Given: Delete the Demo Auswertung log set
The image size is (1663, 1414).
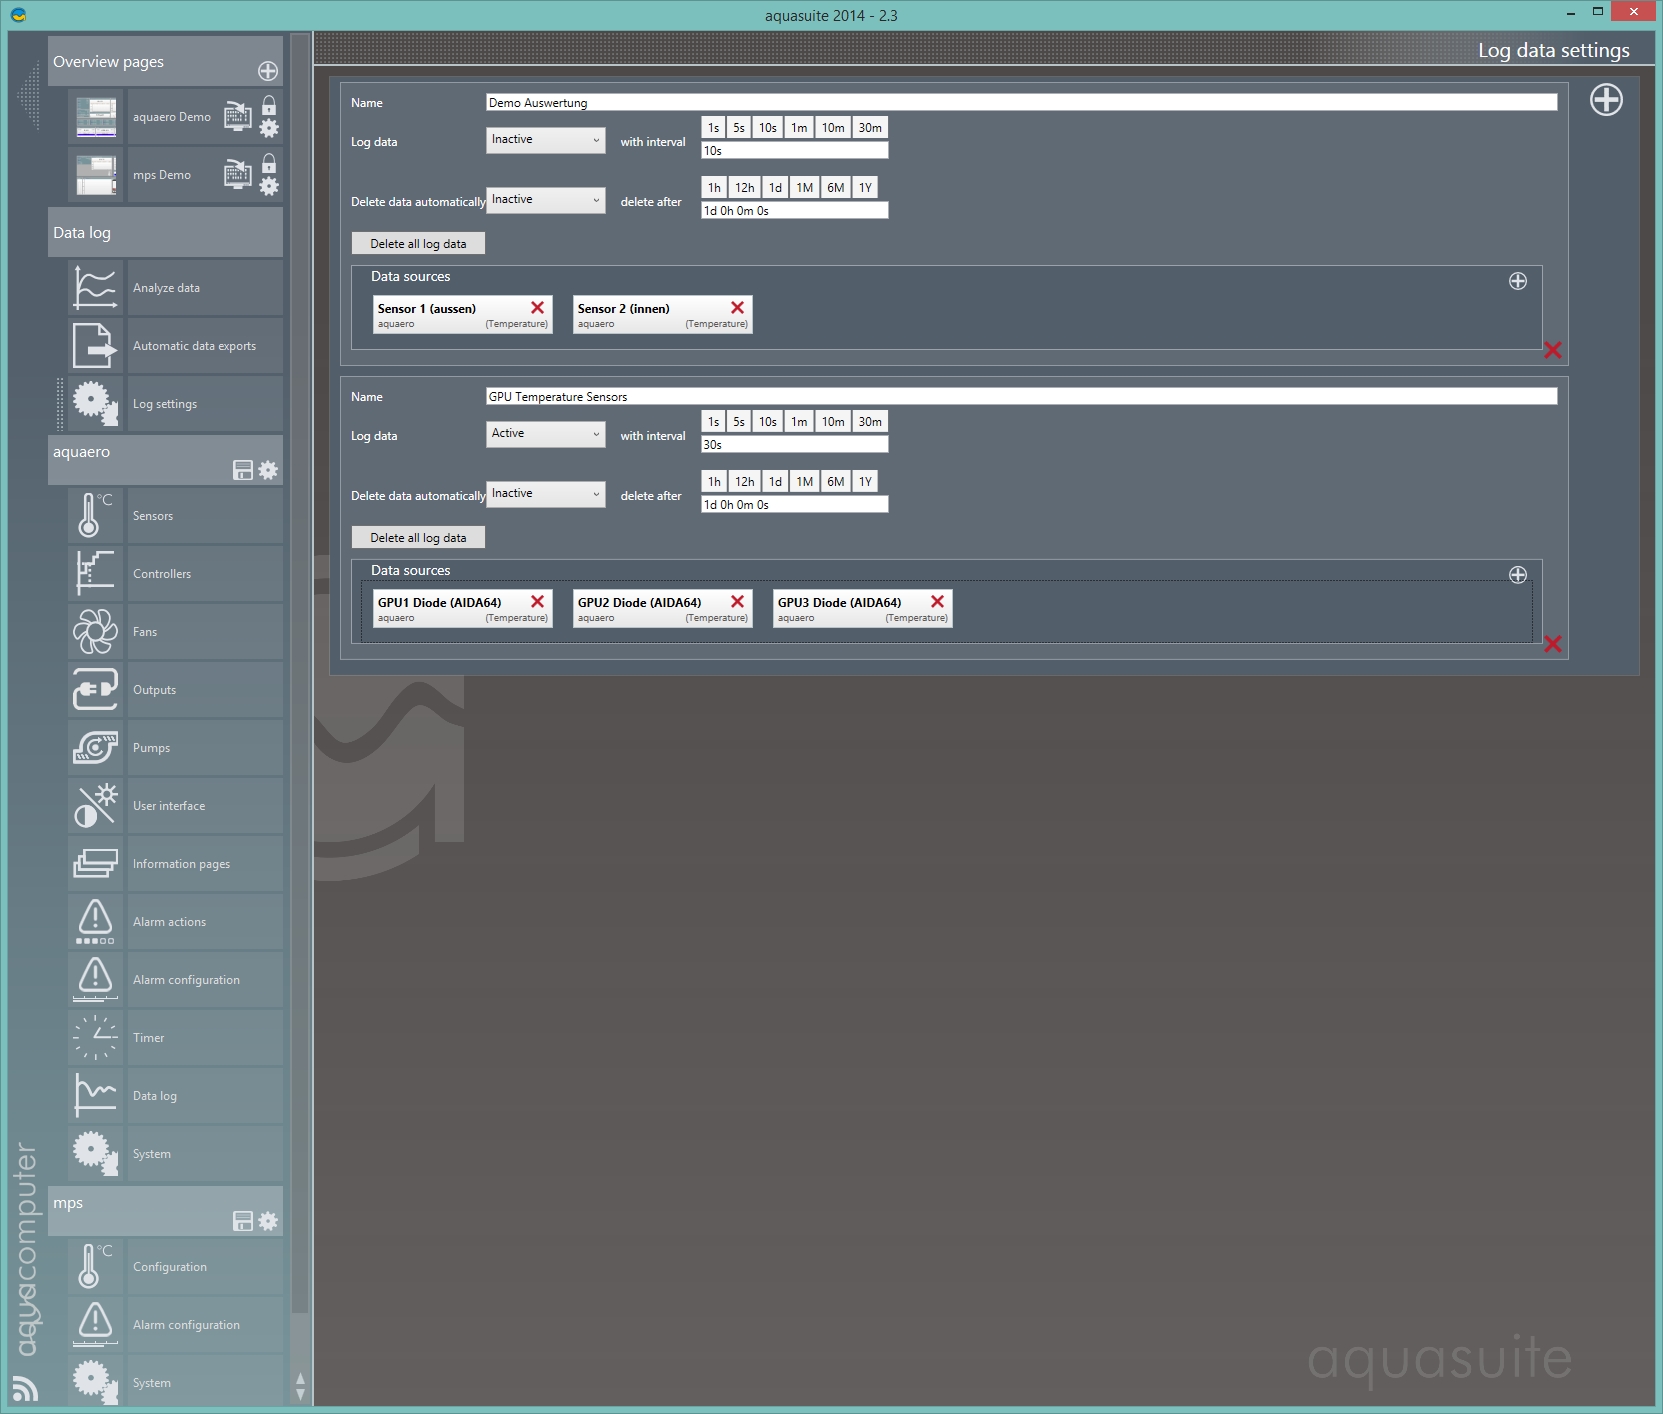Looking at the screenshot, I should tap(1553, 350).
